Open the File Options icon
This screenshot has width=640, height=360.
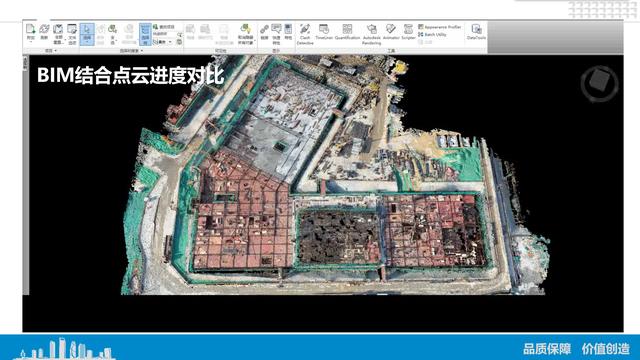[x=72, y=34]
